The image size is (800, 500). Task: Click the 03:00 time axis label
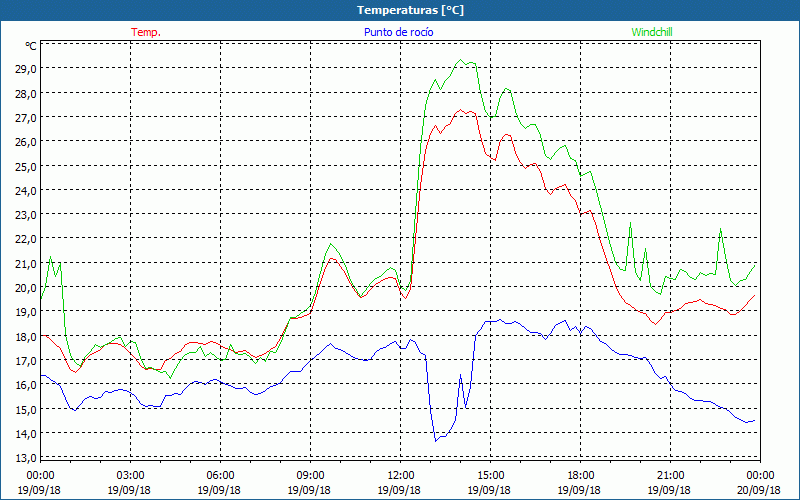tap(130, 476)
